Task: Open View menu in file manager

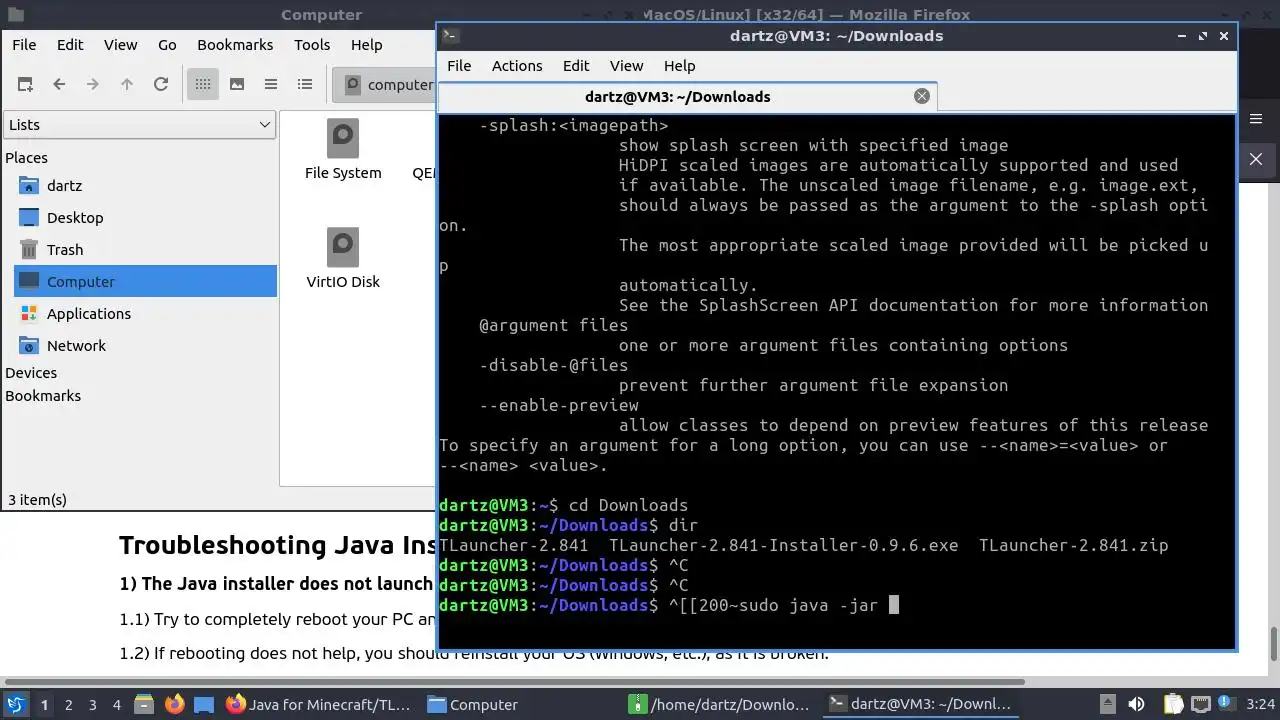Action: [x=120, y=45]
